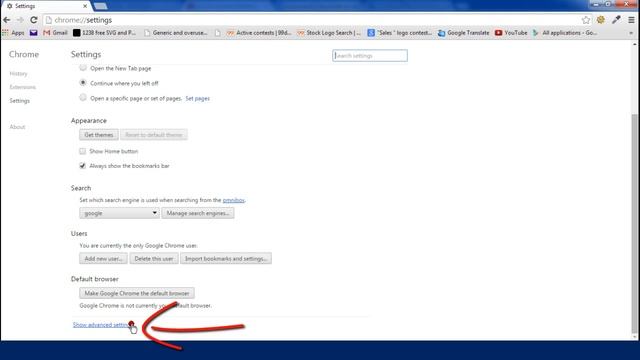Open the Gmail bookmark
The width and height of the screenshot is (640, 360).
point(55,33)
